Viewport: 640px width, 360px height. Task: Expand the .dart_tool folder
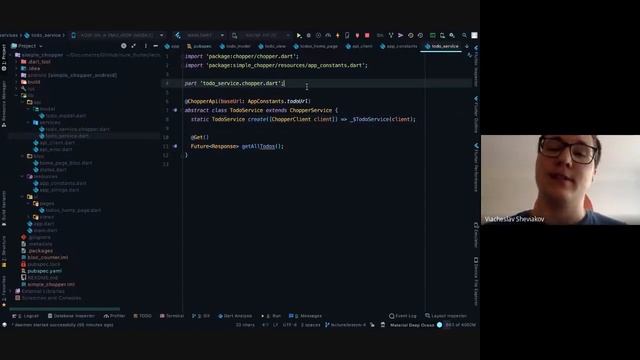click(x=17, y=62)
